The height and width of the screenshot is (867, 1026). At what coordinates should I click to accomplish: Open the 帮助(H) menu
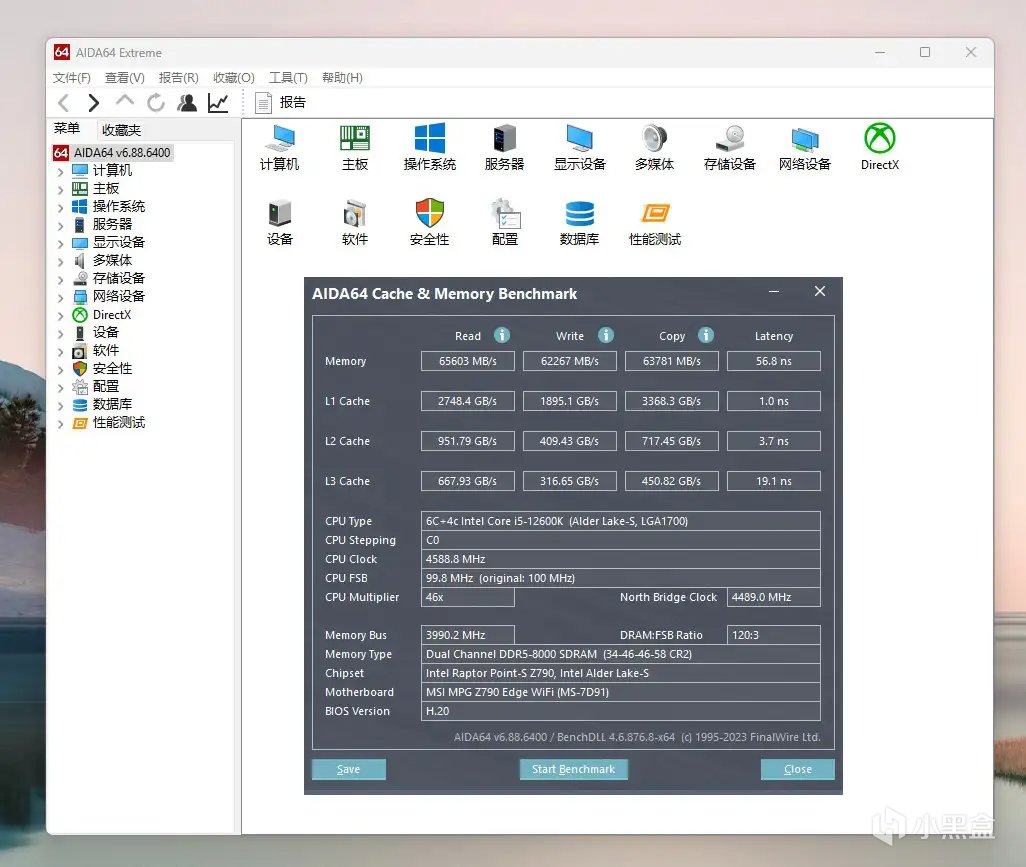pos(342,78)
